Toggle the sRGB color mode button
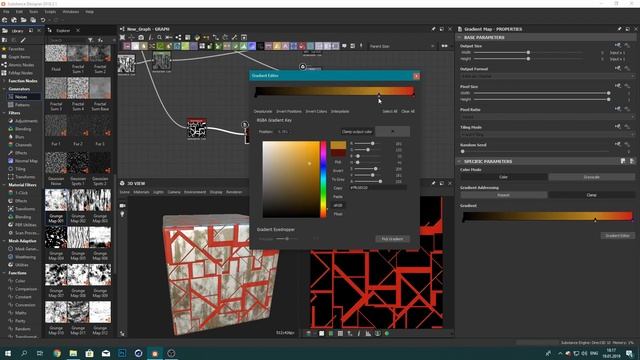The height and width of the screenshot is (360, 640). 338,205
